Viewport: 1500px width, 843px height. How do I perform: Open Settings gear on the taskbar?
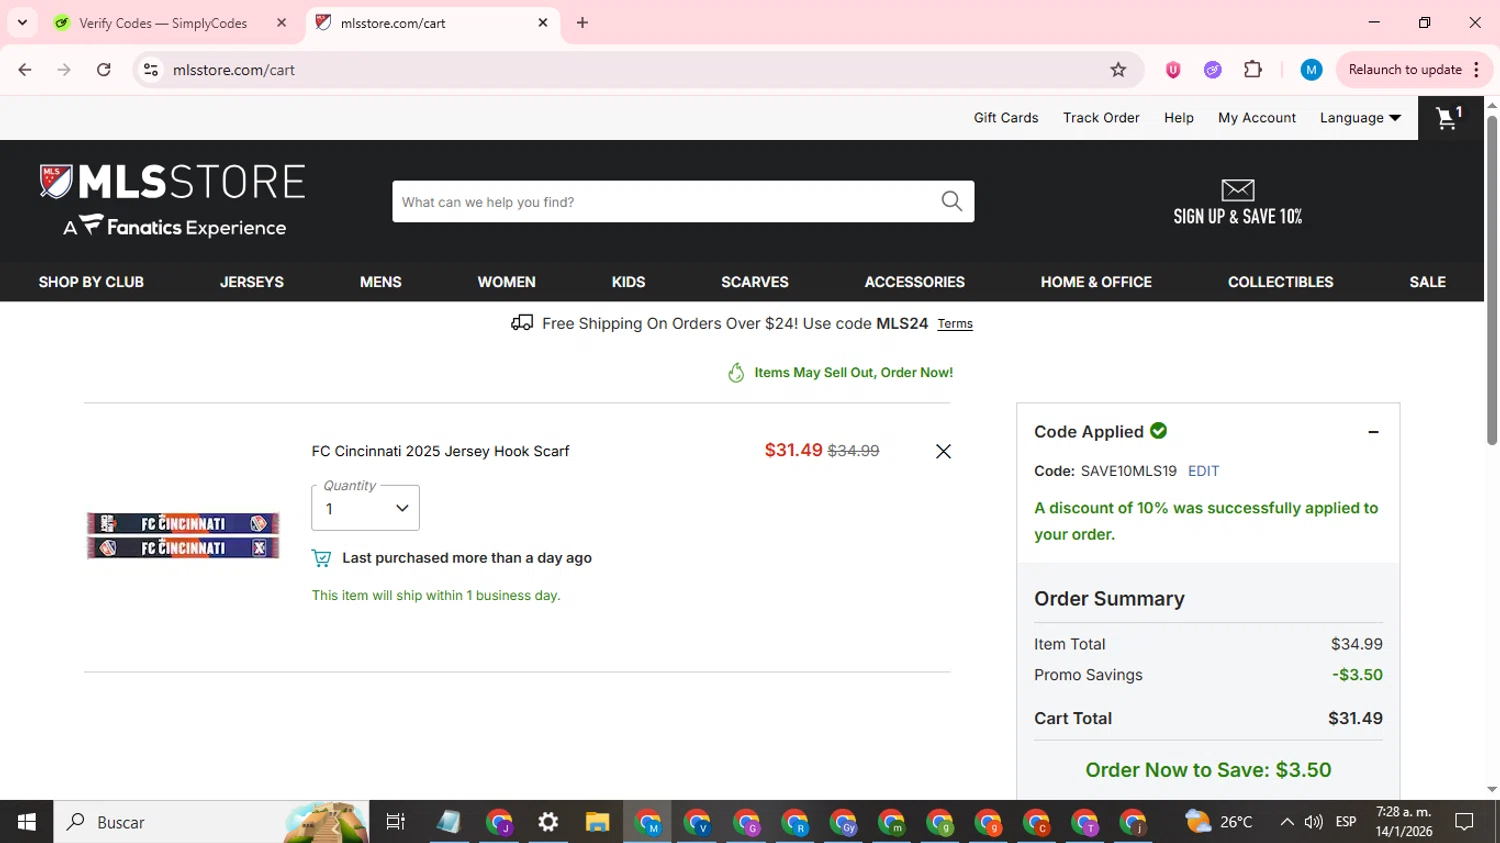[548, 822]
